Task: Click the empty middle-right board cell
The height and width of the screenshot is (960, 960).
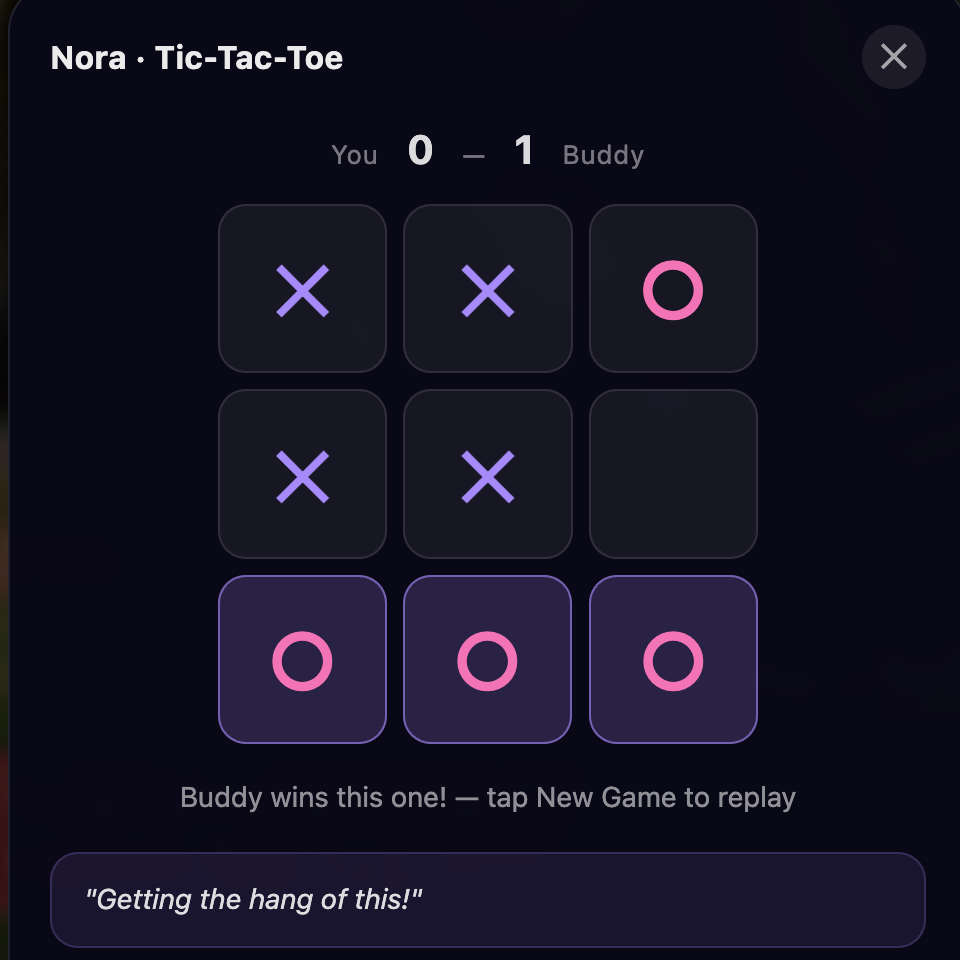Action: click(672, 473)
